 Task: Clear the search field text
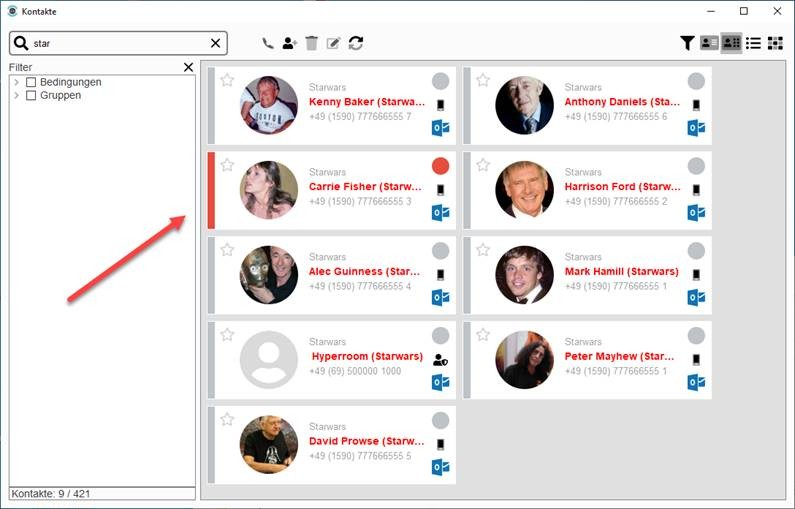[215, 44]
